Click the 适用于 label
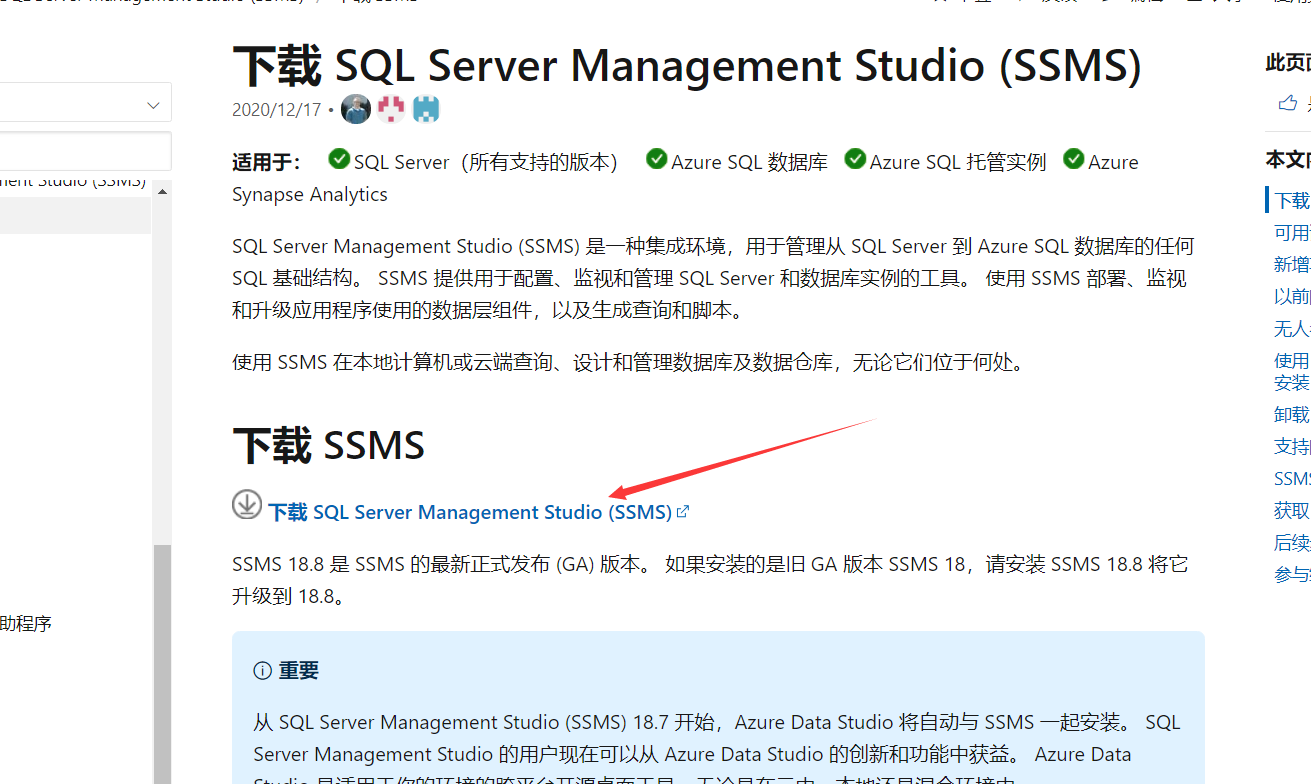1311x784 pixels. [267, 162]
